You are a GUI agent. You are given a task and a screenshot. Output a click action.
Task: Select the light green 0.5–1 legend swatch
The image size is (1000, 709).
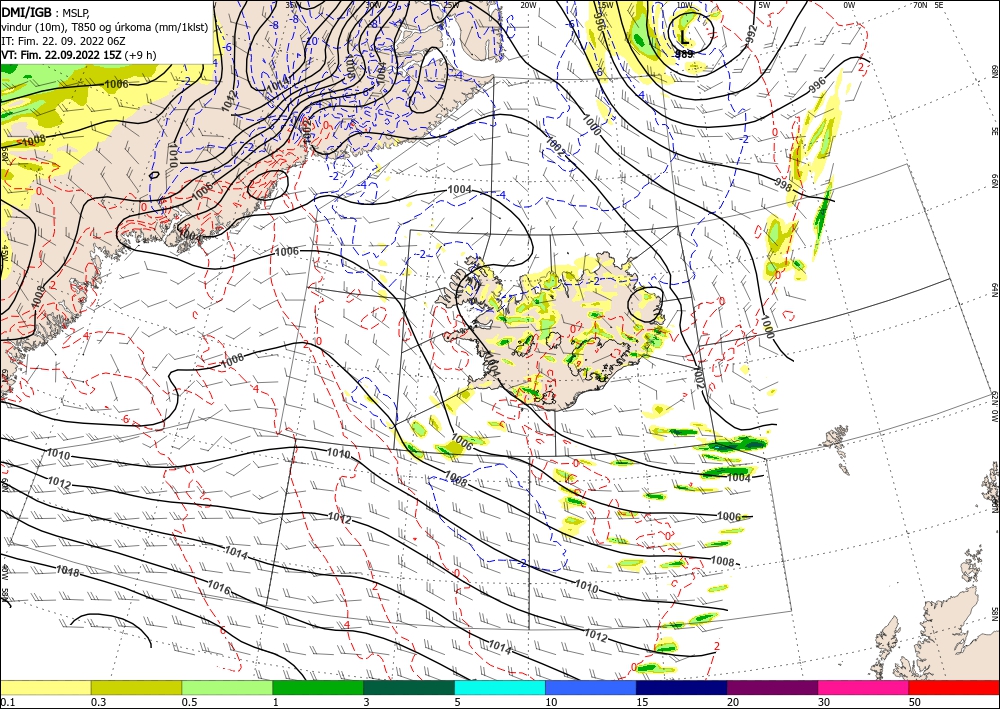(x=227, y=687)
